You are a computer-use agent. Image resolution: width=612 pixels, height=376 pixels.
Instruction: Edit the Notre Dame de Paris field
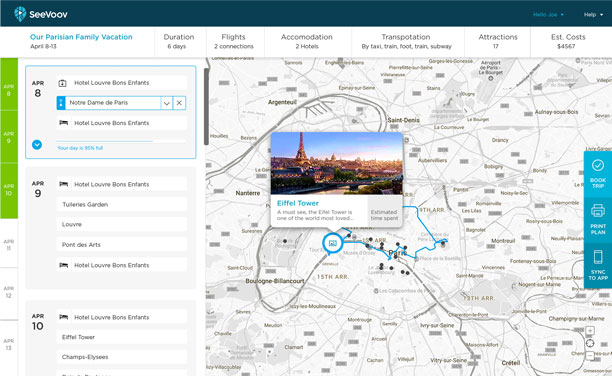tap(112, 103)
